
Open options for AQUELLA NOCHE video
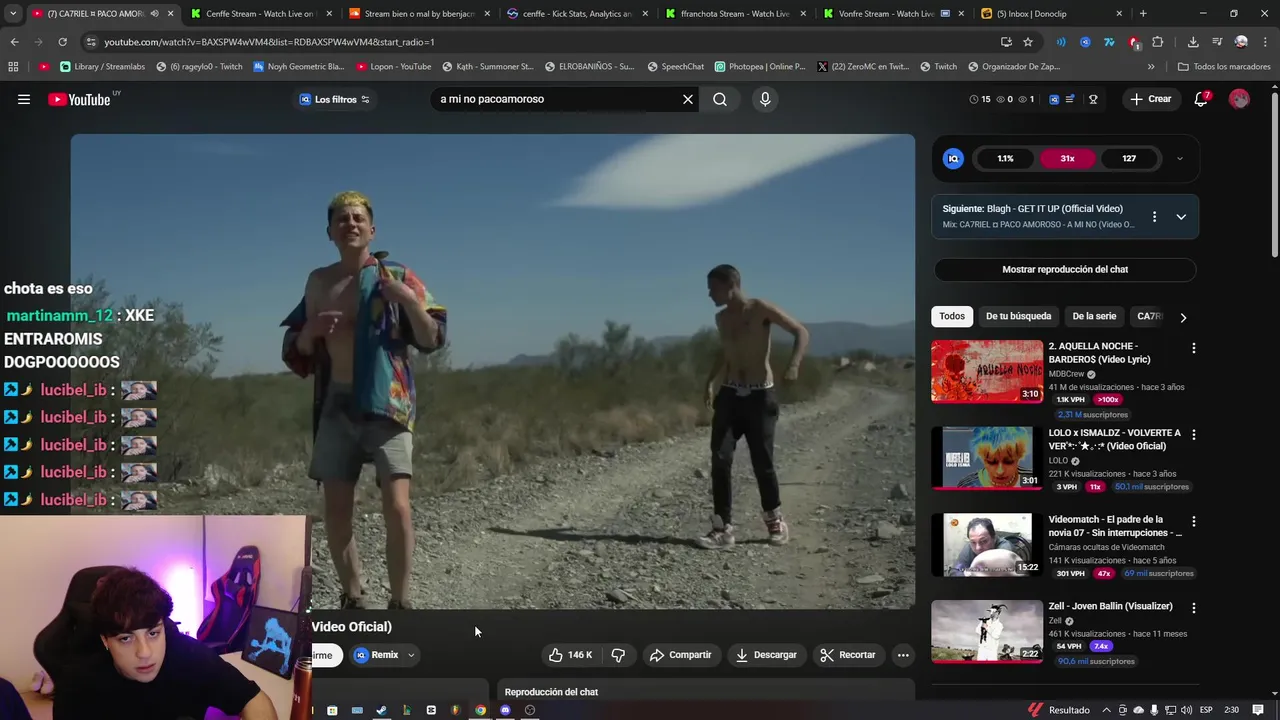point(1193,348)
